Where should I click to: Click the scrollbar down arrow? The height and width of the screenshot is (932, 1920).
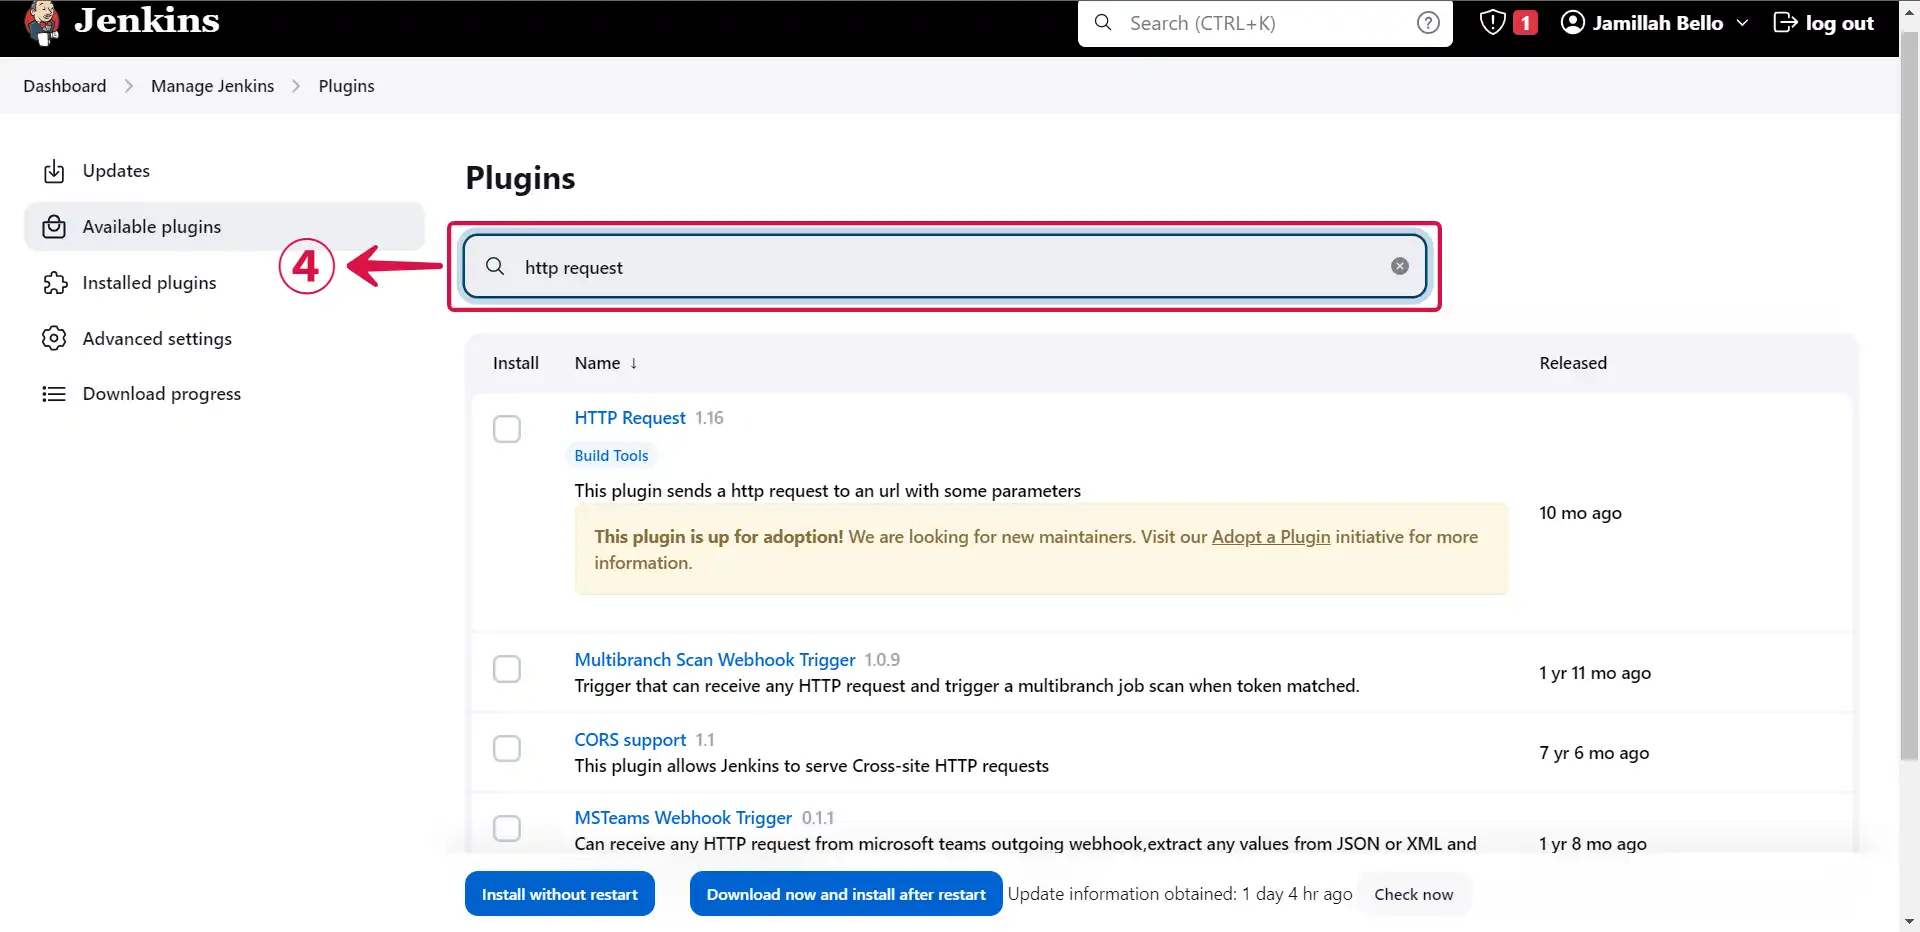[x=1910, y=922]
